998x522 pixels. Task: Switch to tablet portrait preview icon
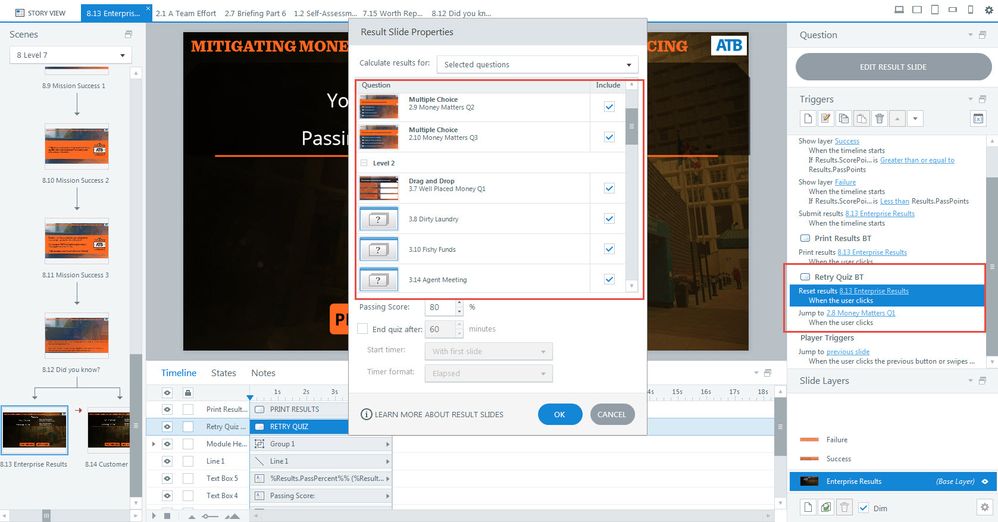934,10
